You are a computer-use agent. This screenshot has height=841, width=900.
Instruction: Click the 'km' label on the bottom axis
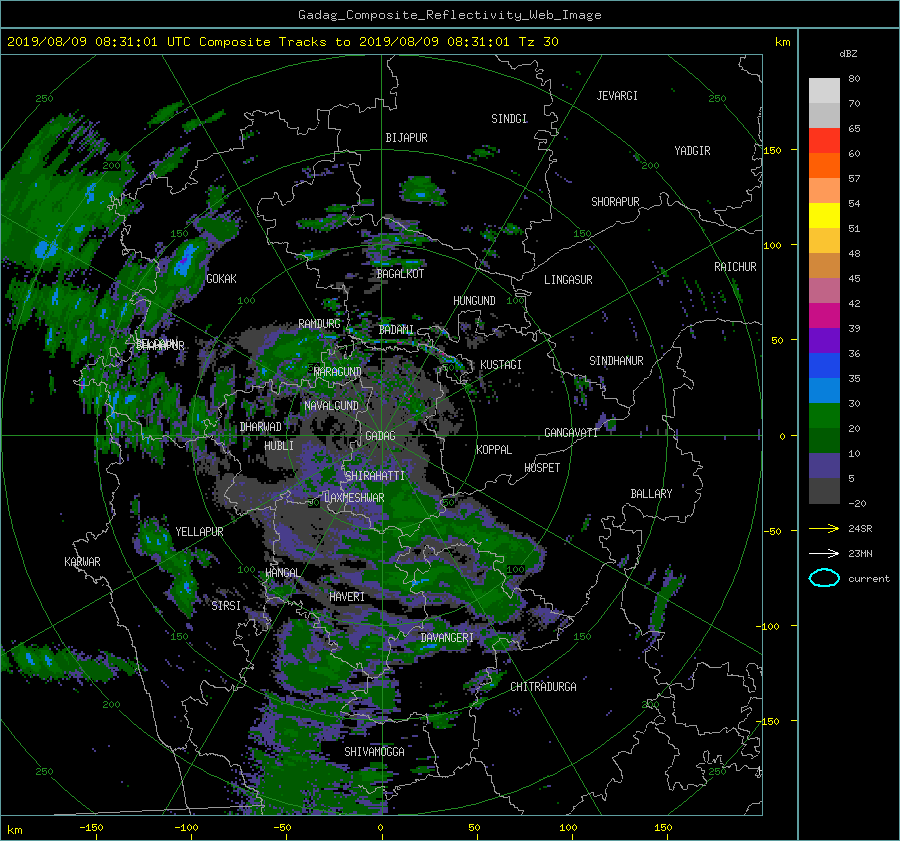14,830
